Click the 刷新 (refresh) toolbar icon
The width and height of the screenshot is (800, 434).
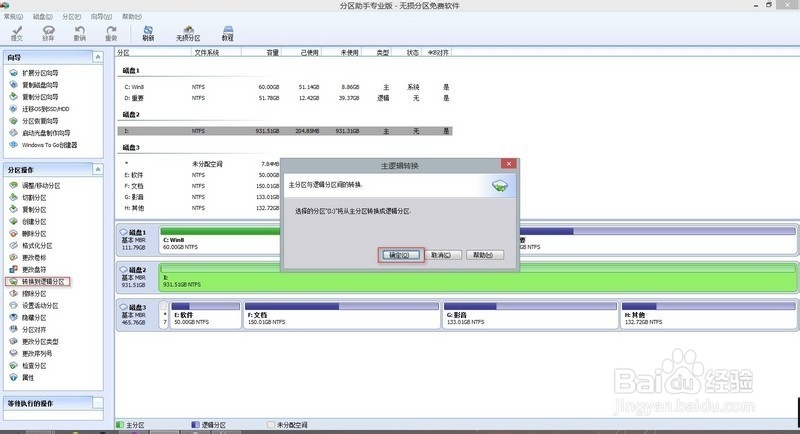(x=148, y=34)
